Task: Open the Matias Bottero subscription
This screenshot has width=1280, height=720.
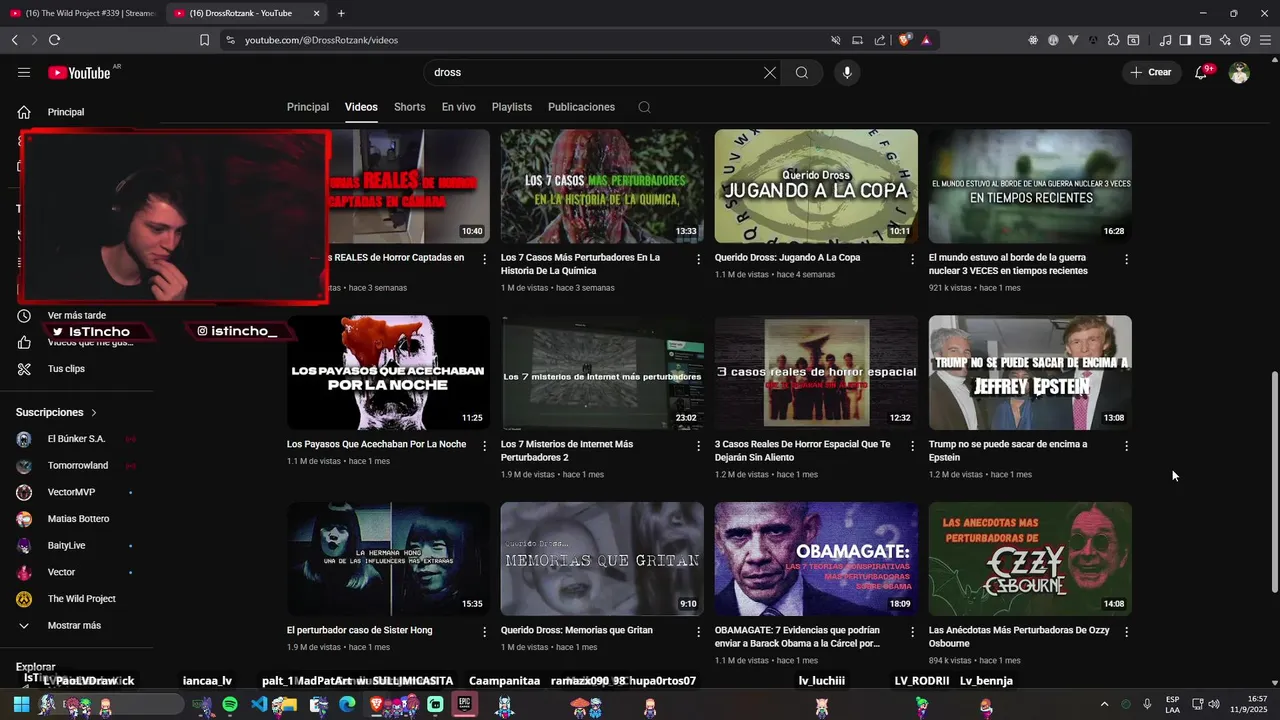Action: tap(76, 519)
